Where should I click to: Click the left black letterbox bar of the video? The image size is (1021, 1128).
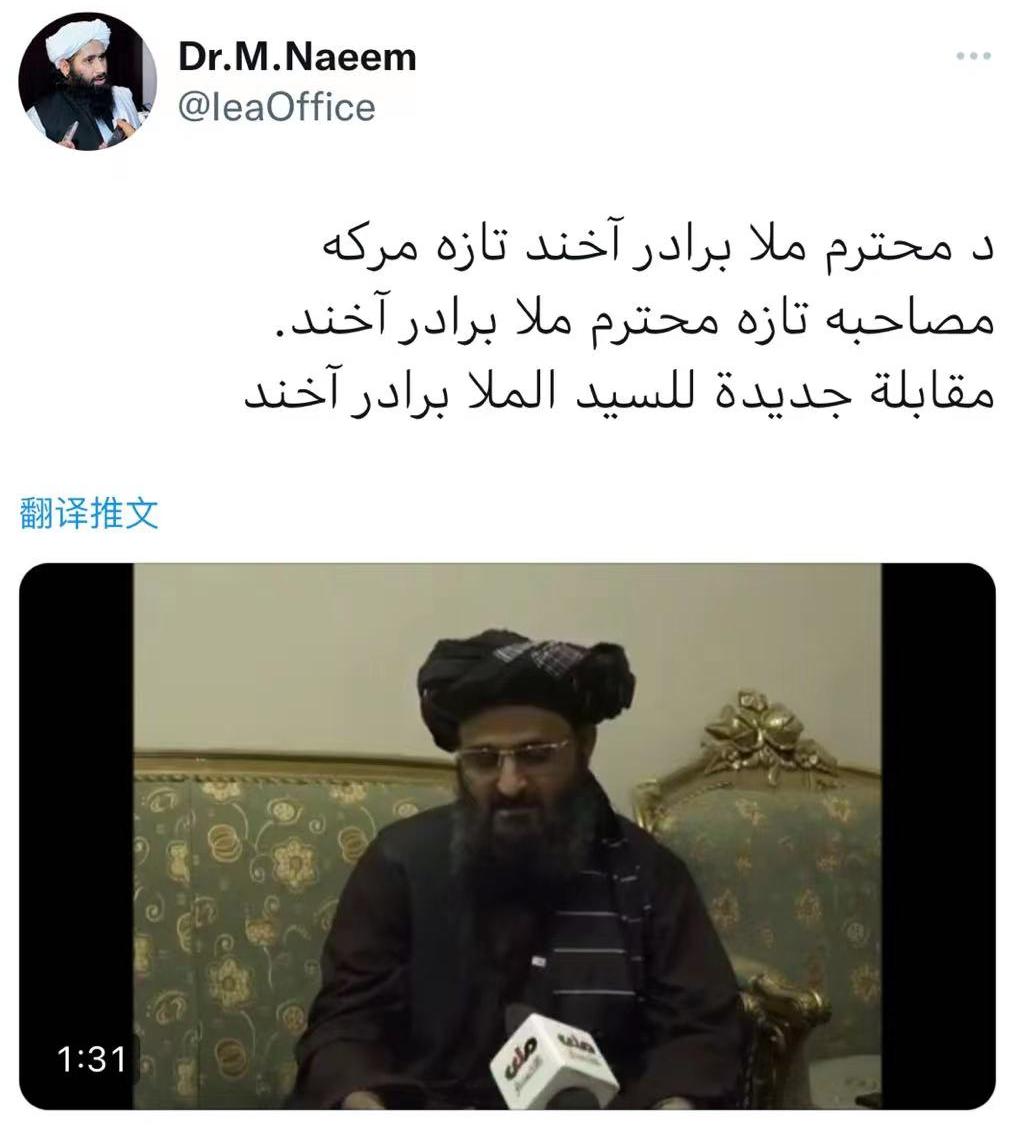coord(76,836)
